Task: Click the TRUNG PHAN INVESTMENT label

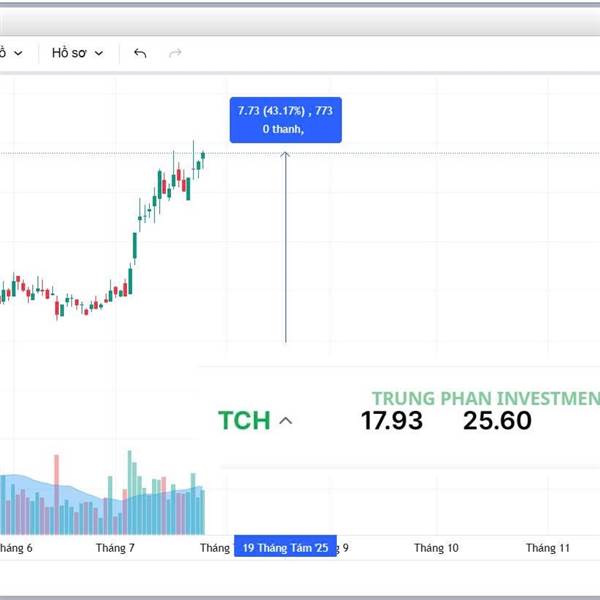Action: (486, 398)
